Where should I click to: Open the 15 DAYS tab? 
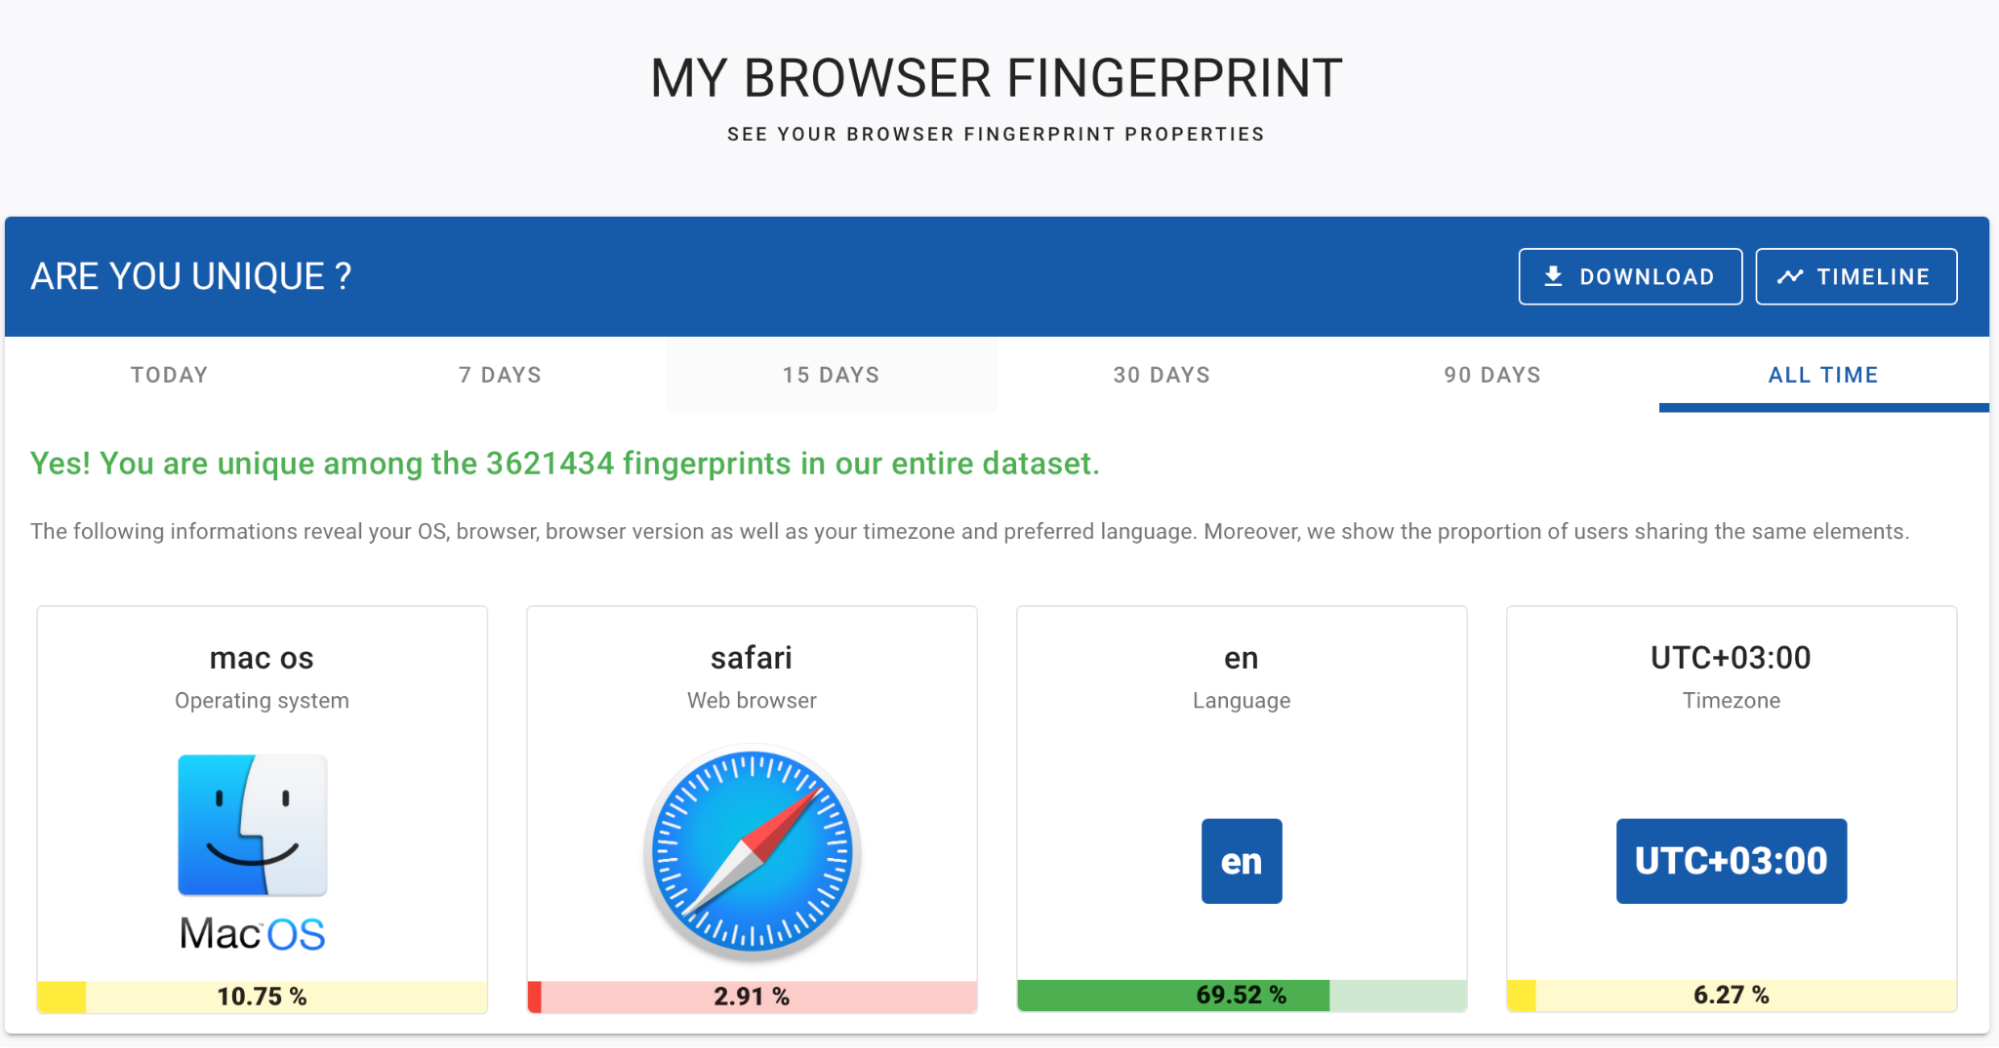pos(831,375)
